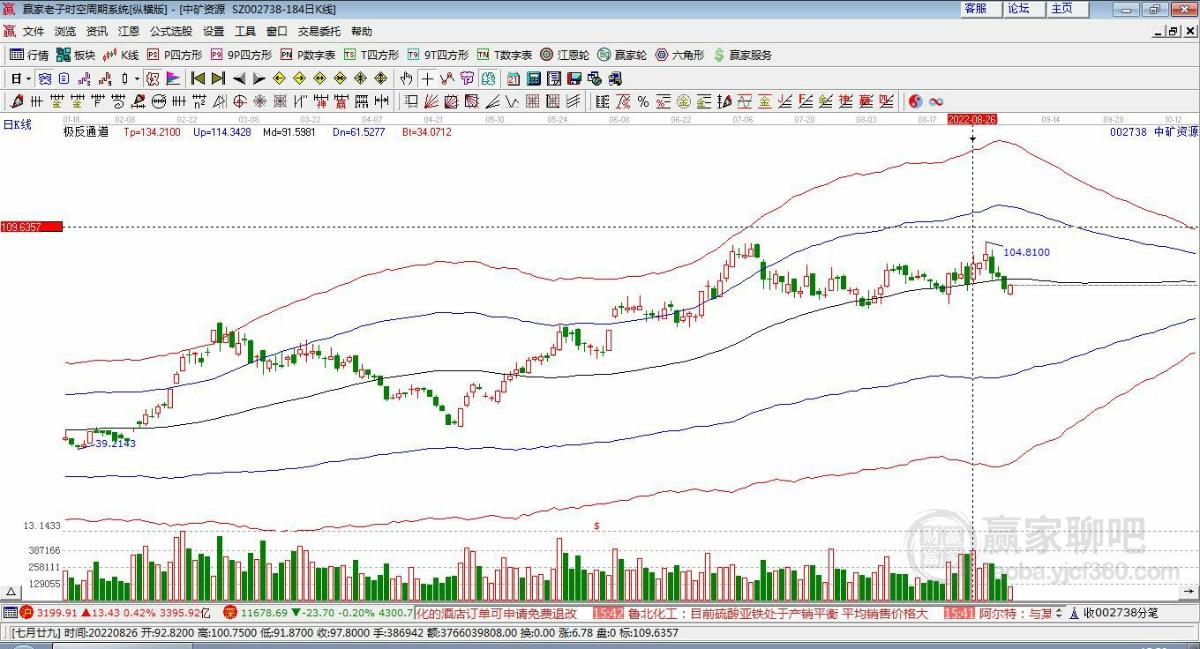Click the 2022-08-26 date marker
Viewport: 1200px width, 649px height.
(973, 118)
